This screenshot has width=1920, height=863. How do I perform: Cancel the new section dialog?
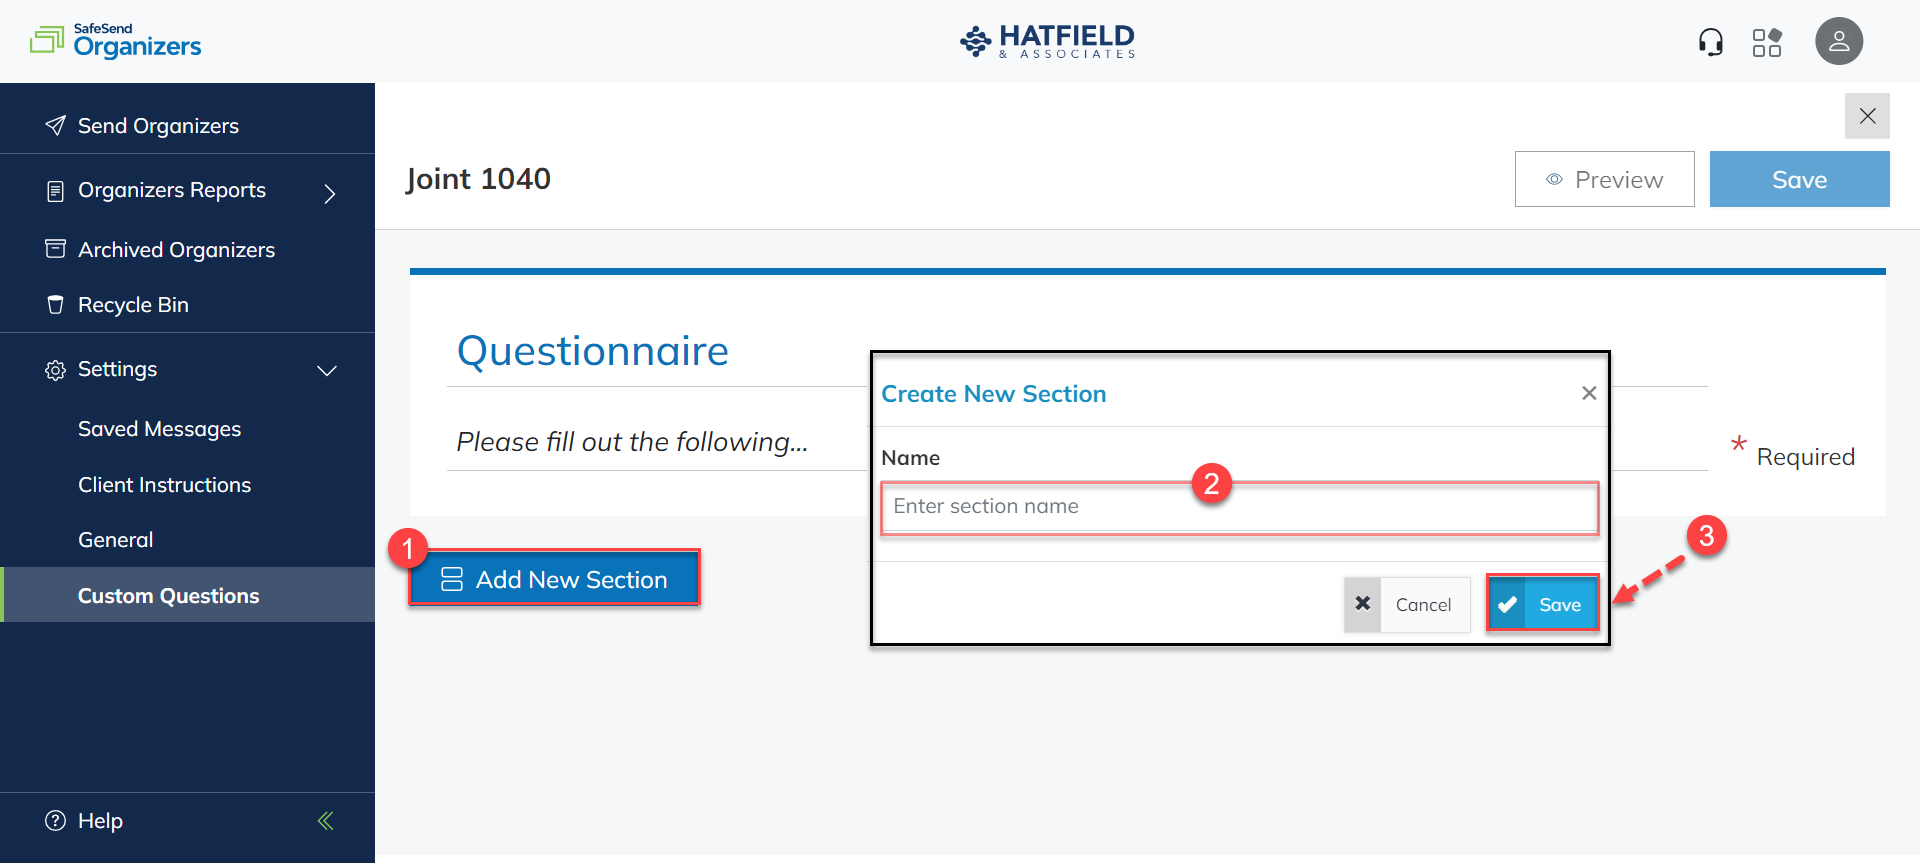(x=1407, y=604)
